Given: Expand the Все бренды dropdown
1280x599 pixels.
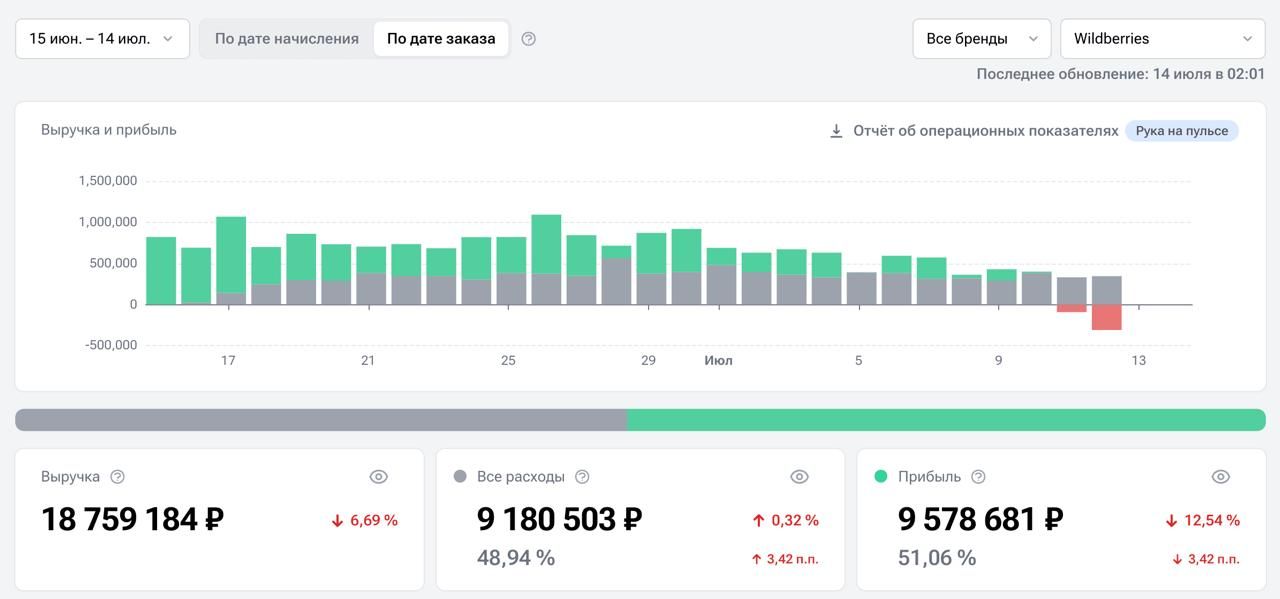Looking at the screenshot, I should click(981, 39).
